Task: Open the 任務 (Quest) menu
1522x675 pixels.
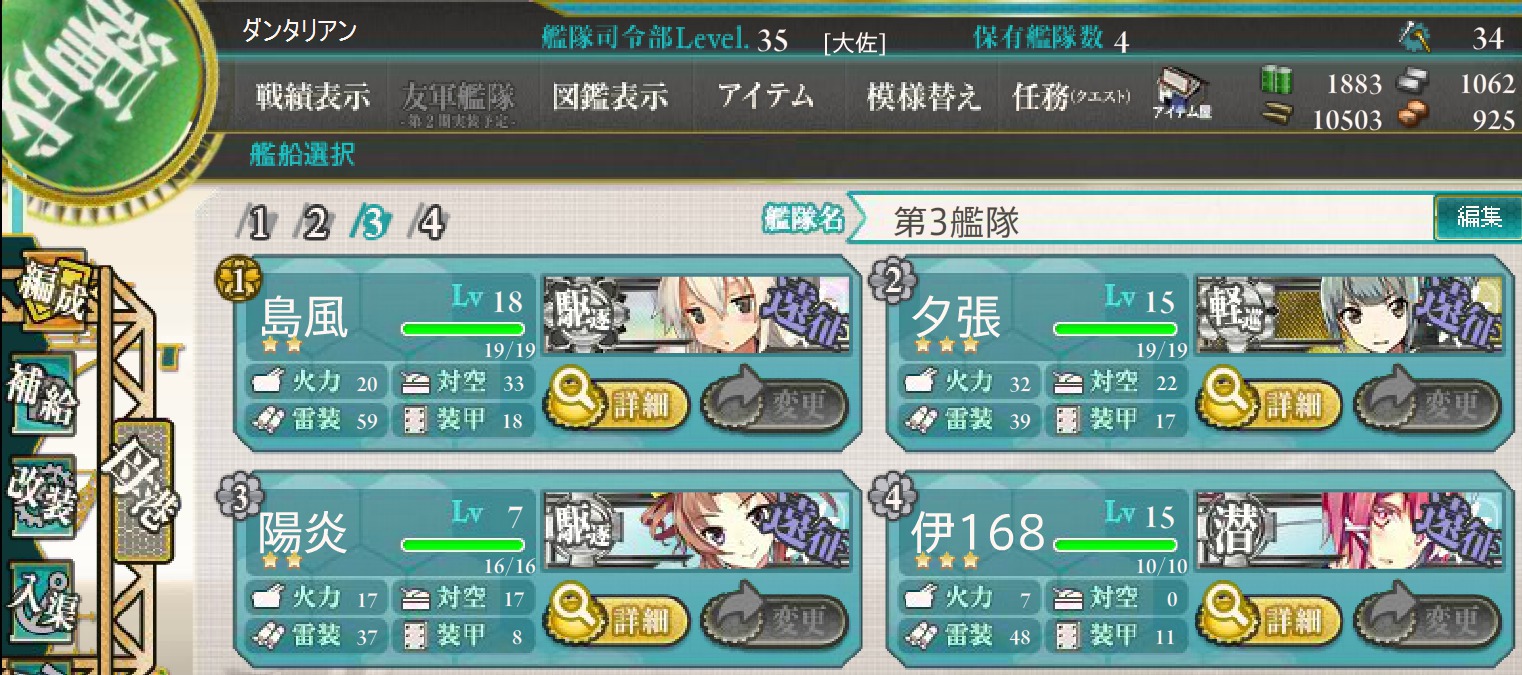Action: pos(1072,97)
